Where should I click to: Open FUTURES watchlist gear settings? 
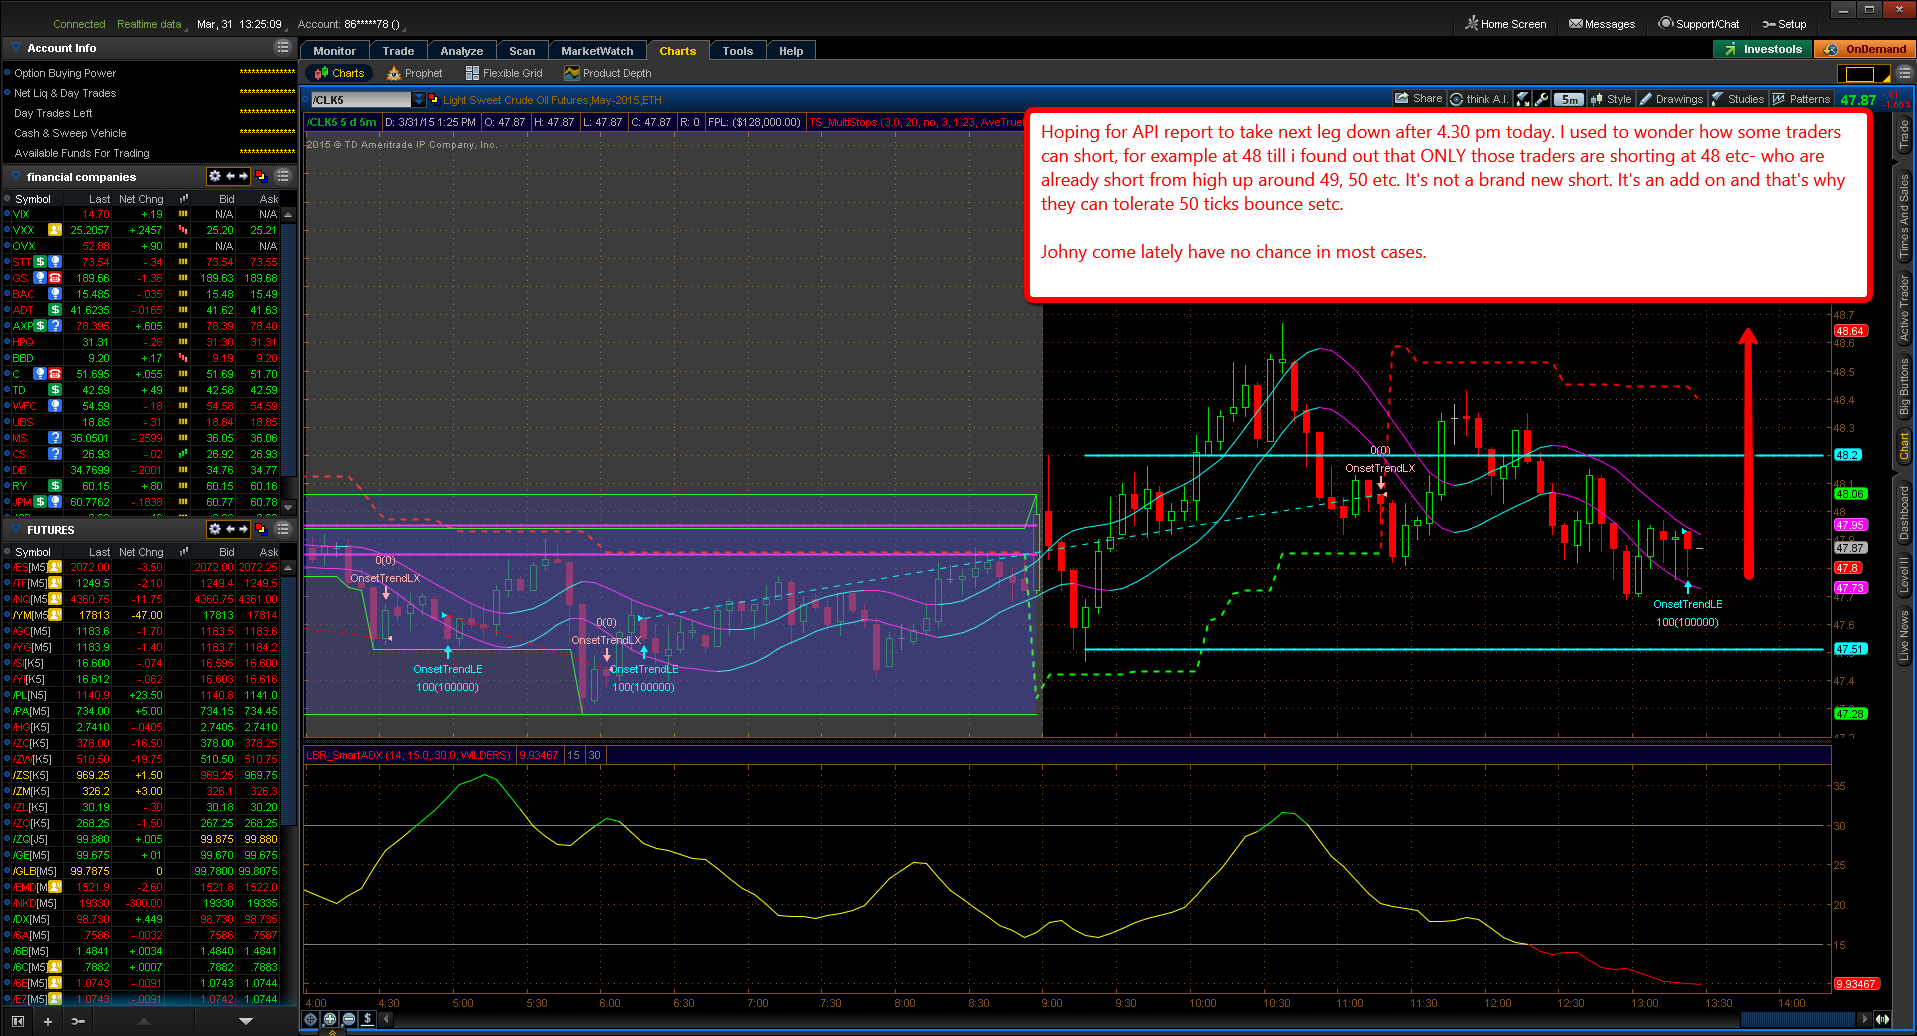coord(214,529)
